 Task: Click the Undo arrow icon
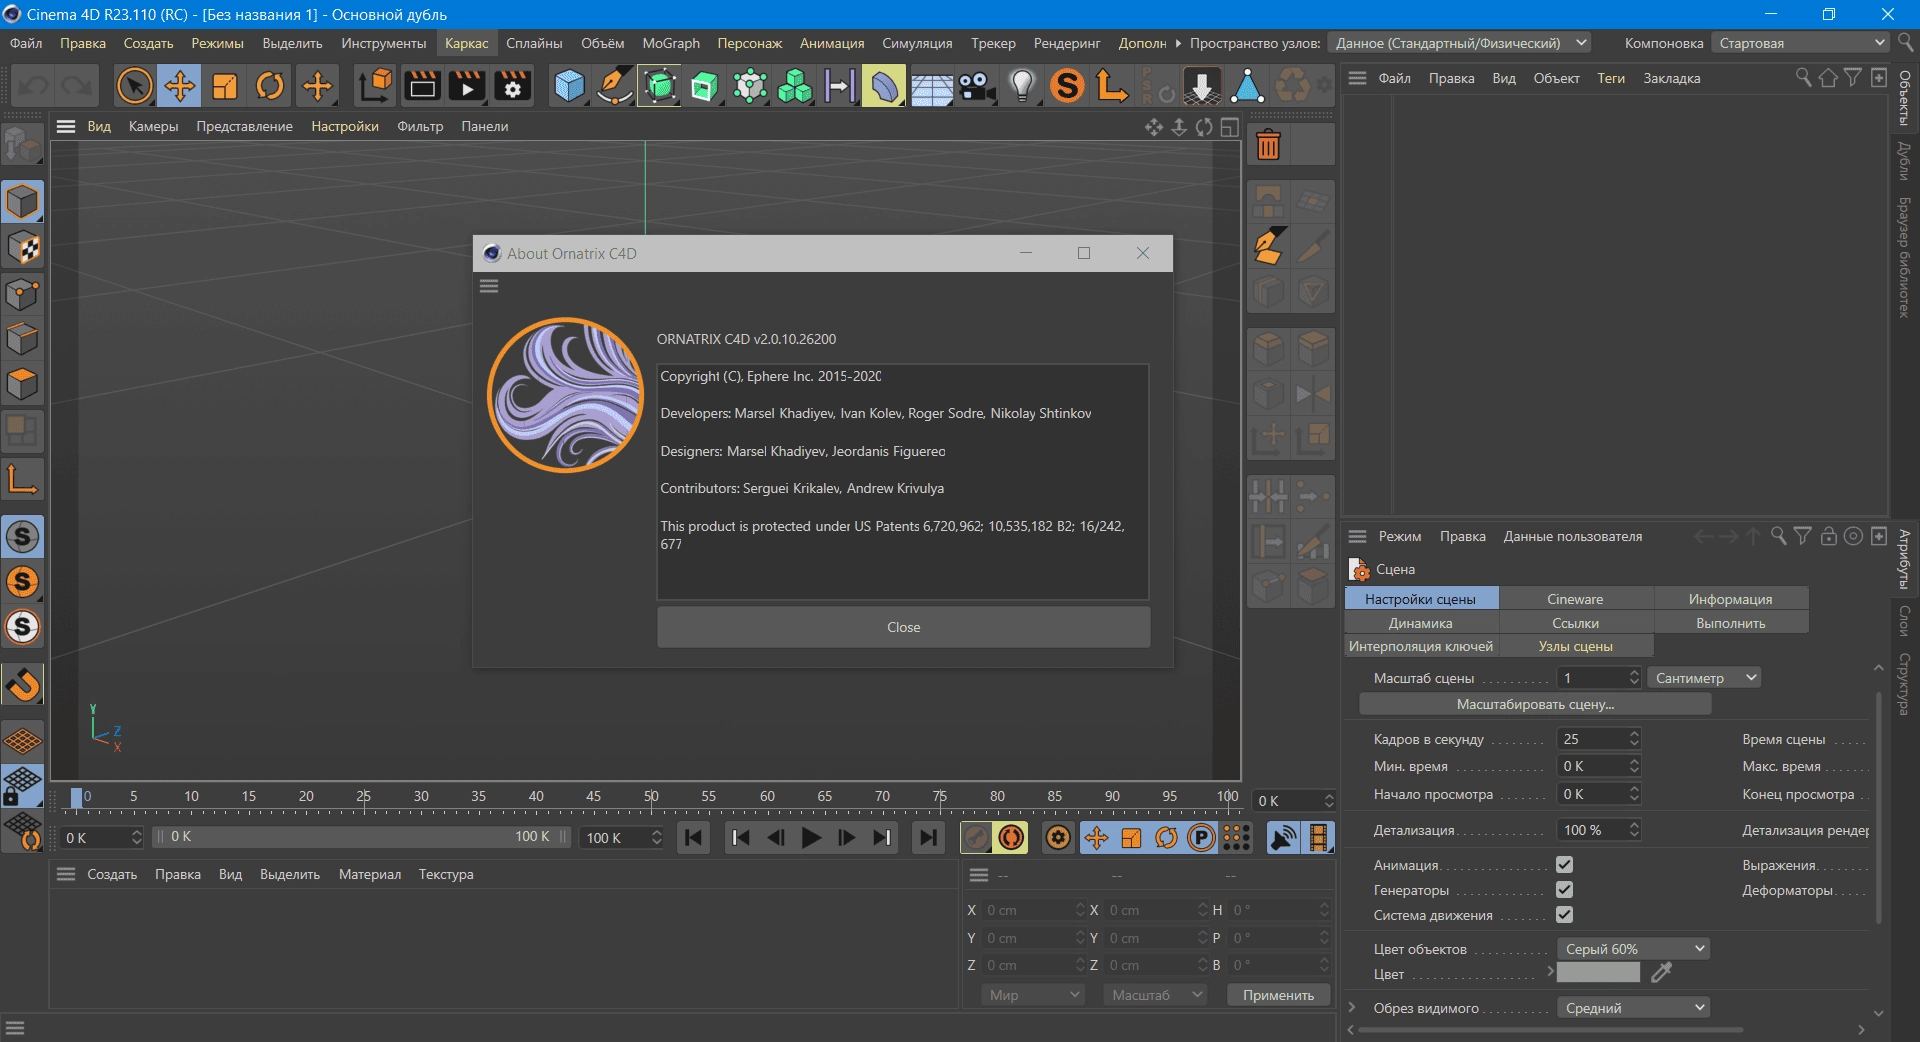point(34,86)
